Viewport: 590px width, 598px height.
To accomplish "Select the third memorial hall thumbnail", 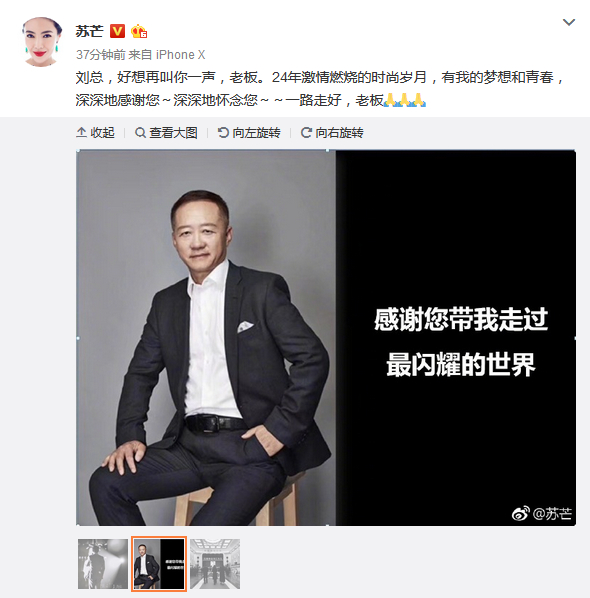I will (x=215, y=564).
